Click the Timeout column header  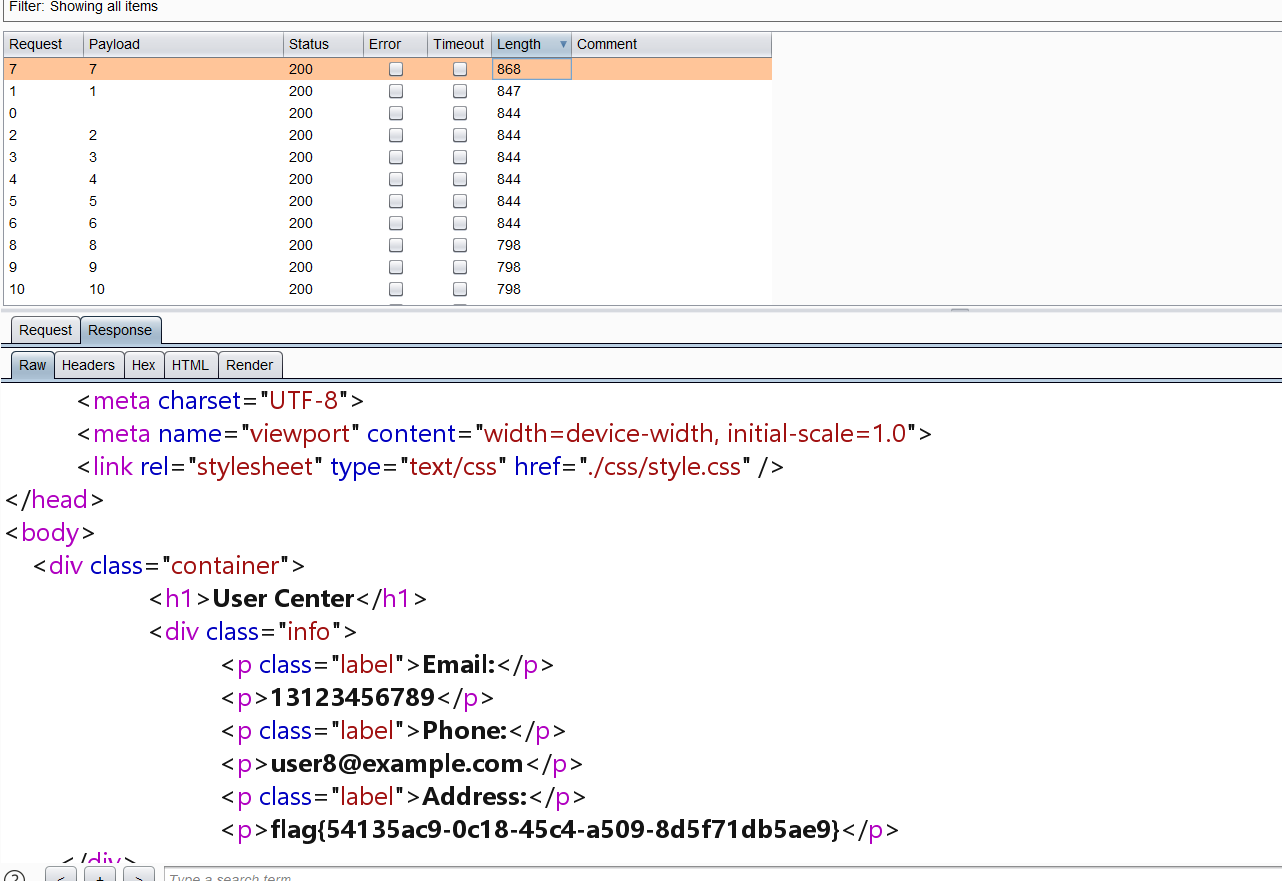[x=460, y=44]
